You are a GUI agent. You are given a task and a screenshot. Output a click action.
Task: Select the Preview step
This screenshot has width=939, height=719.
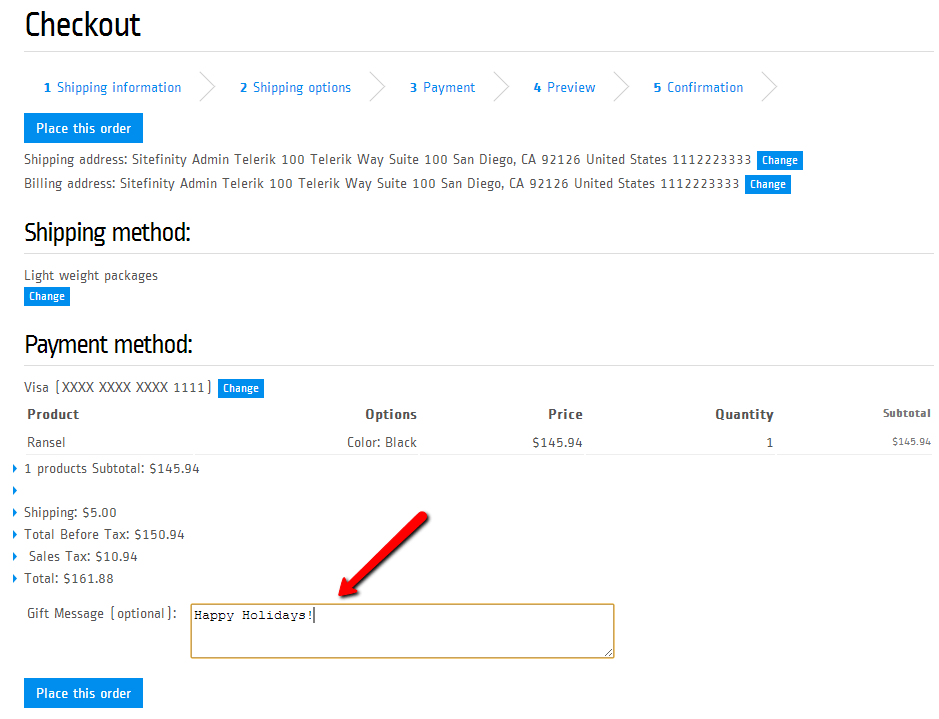(x=564, y=88)
